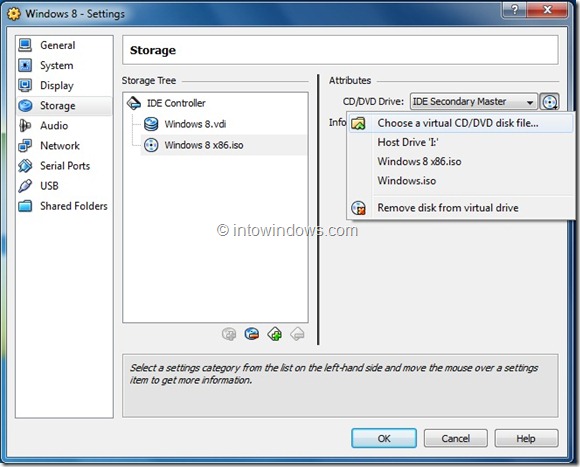Choose a virtual CD/DVD disk file menu entry
The image size is (580, 467).
coord(461,123)
